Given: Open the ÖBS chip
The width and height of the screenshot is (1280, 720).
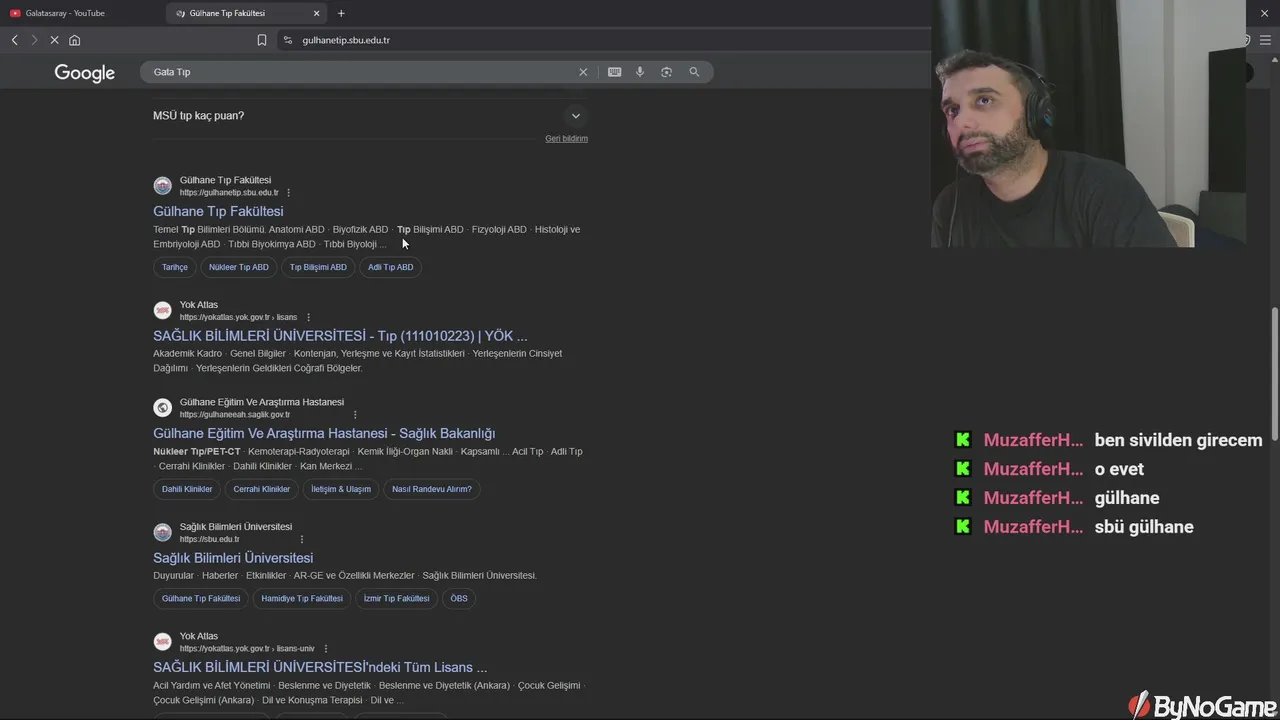Looking at the screenshot, I should point(459,598).
